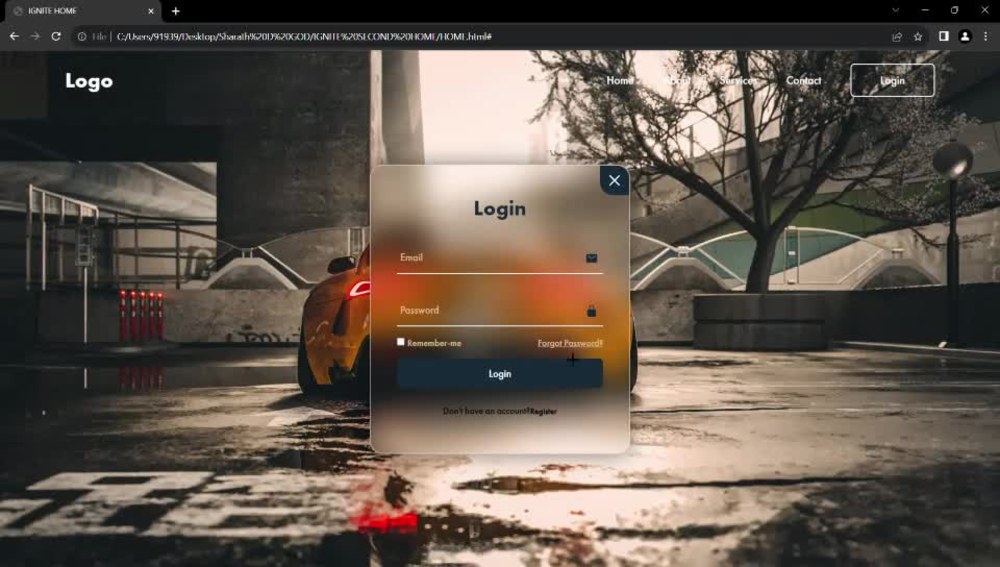Open Services in the navbar
1000x567 pixels.
pos(738,80)
